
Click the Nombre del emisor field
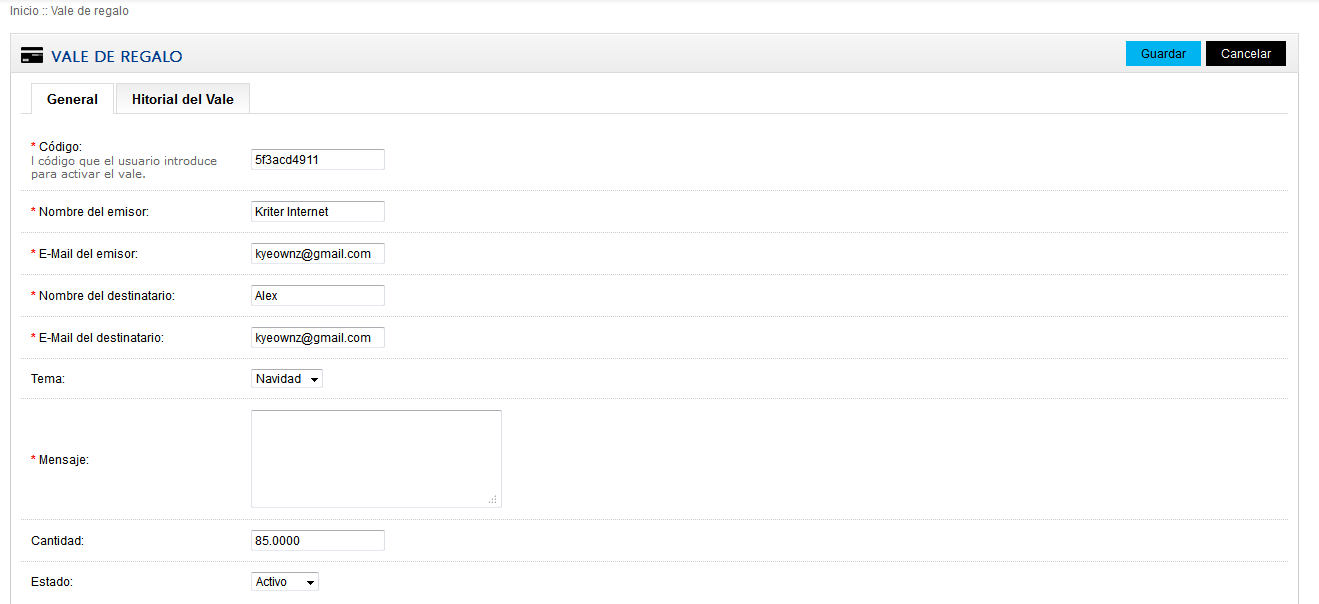[318, 212]
